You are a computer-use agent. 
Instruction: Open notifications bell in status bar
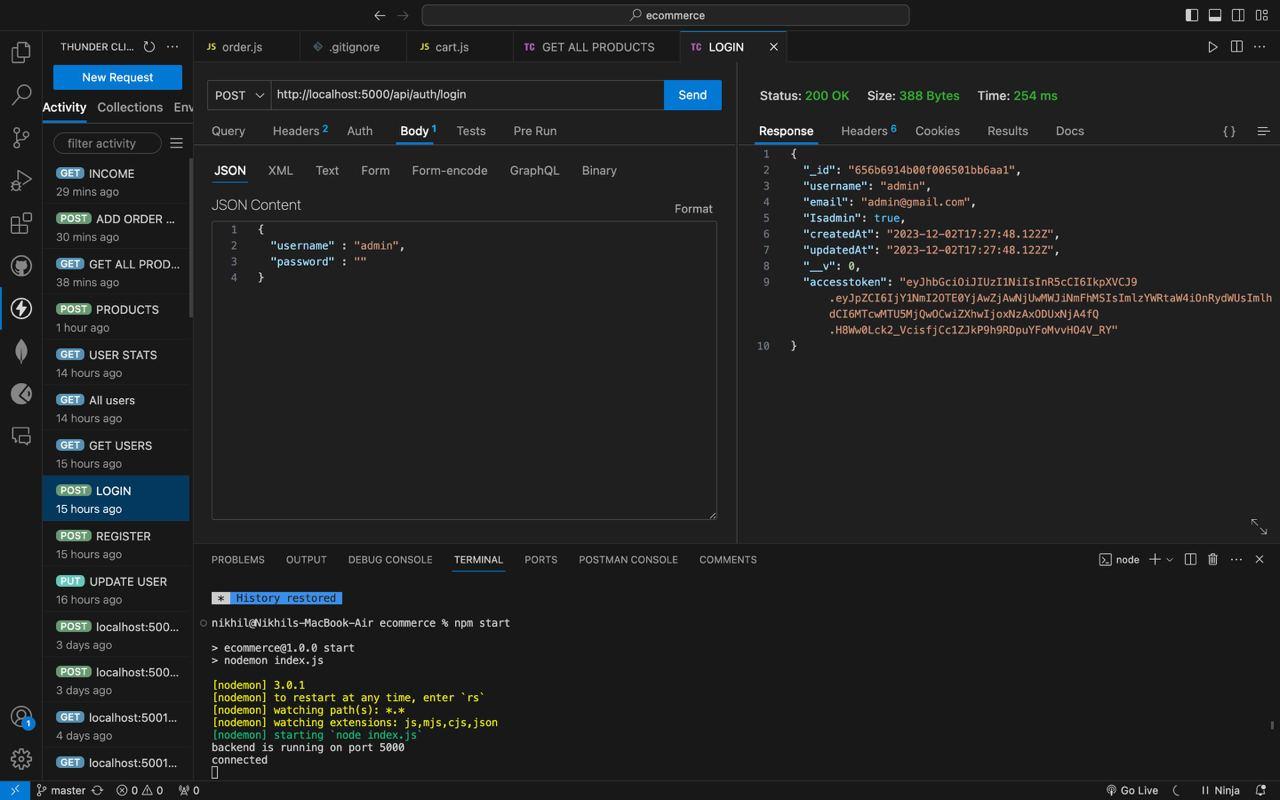click(x=1261, y=790)
